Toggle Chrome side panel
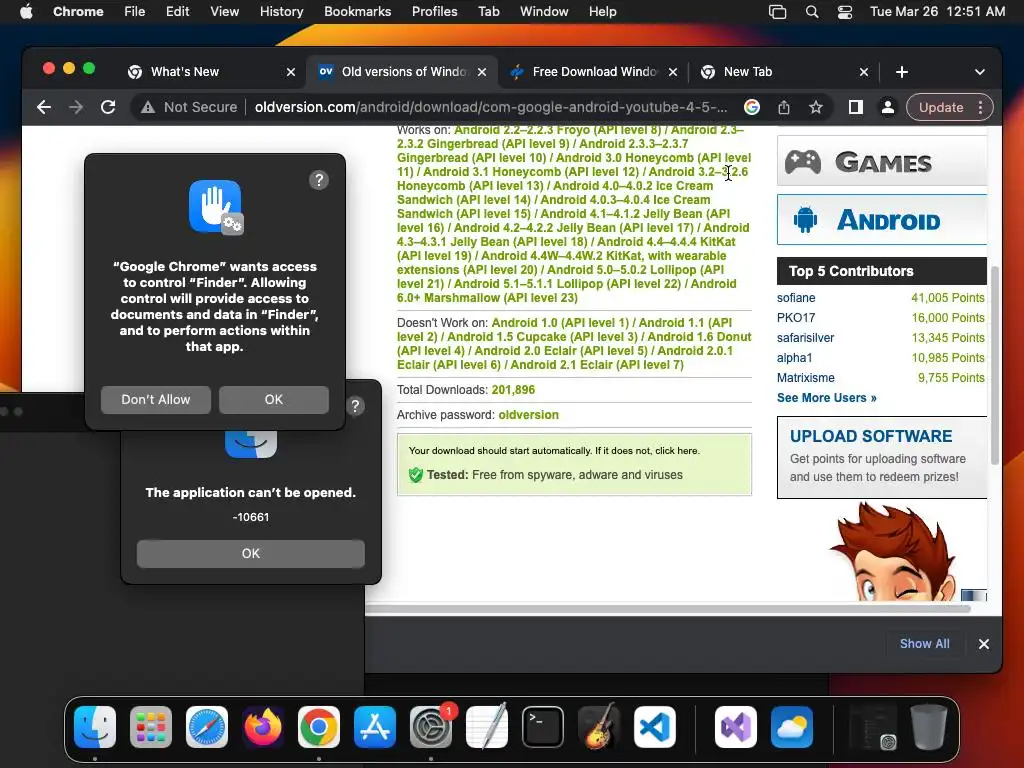The height and width of the screenshot is (768, 1024). pos(856,107)
